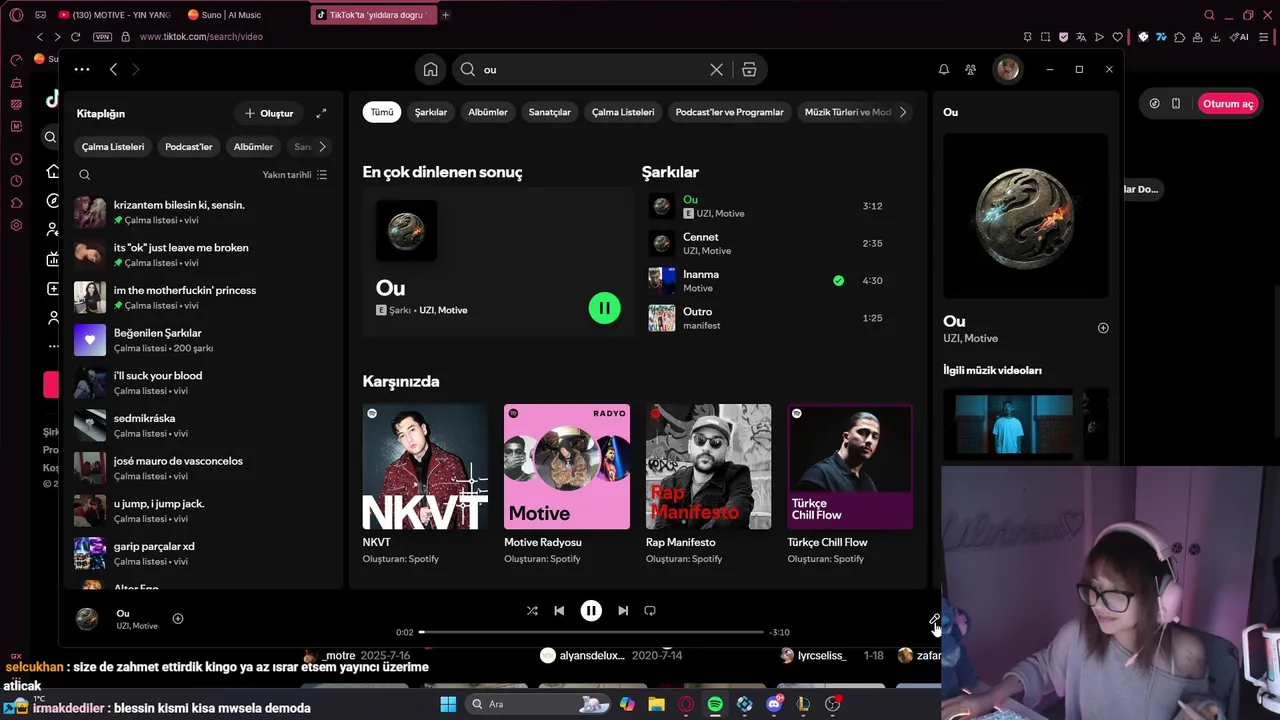
Task: Pause playback in the bottom player
Action: tap(591, 610)
